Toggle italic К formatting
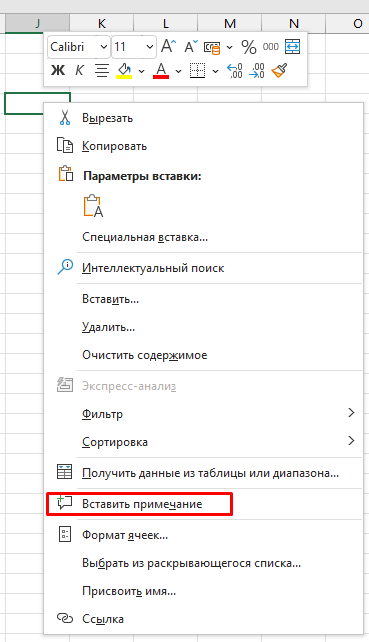This screenshot has height=642, width=369. (79, 70)
